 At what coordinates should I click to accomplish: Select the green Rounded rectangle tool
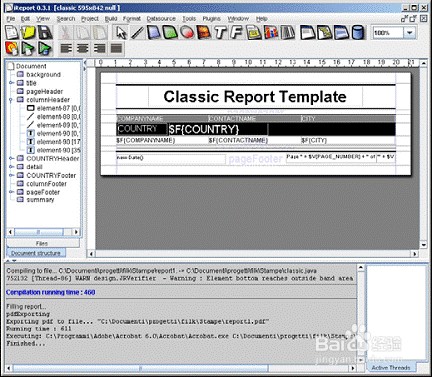pos(170,33)
